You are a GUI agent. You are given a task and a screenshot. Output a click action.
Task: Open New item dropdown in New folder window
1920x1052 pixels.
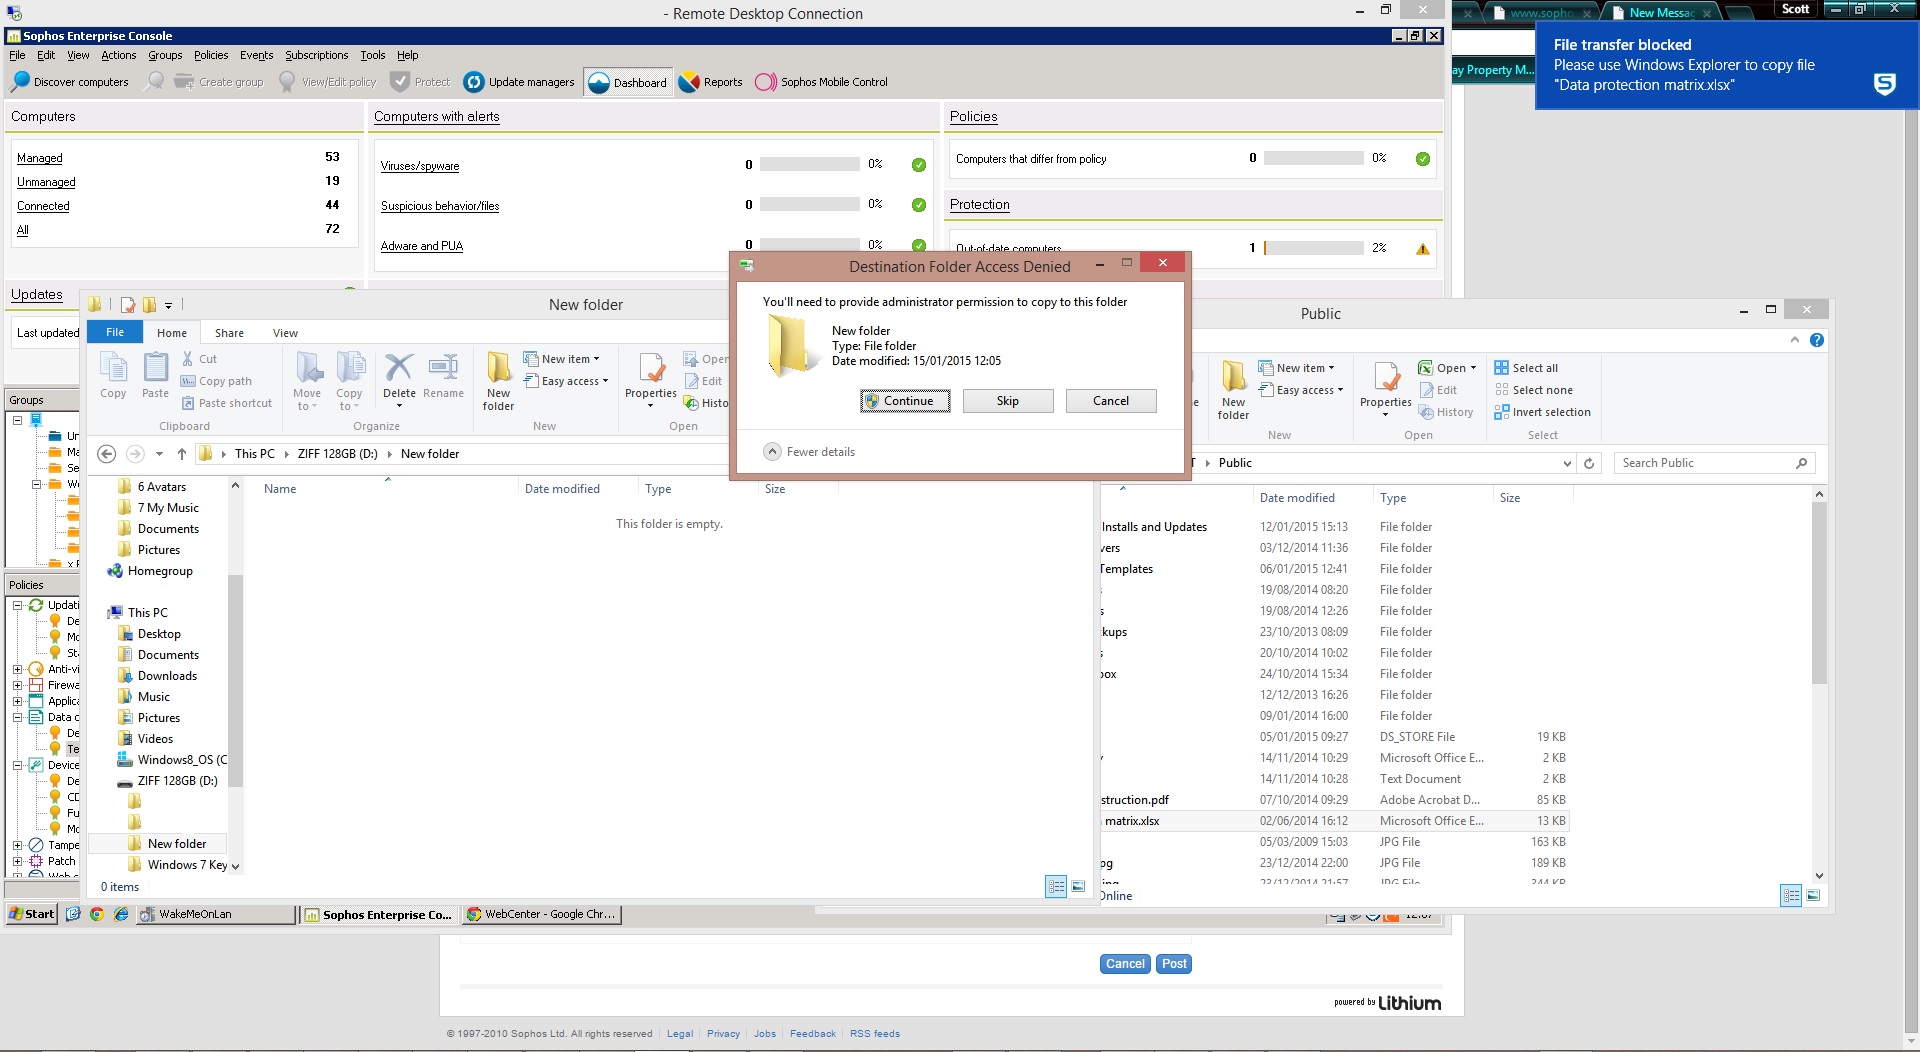coord(562,359)
